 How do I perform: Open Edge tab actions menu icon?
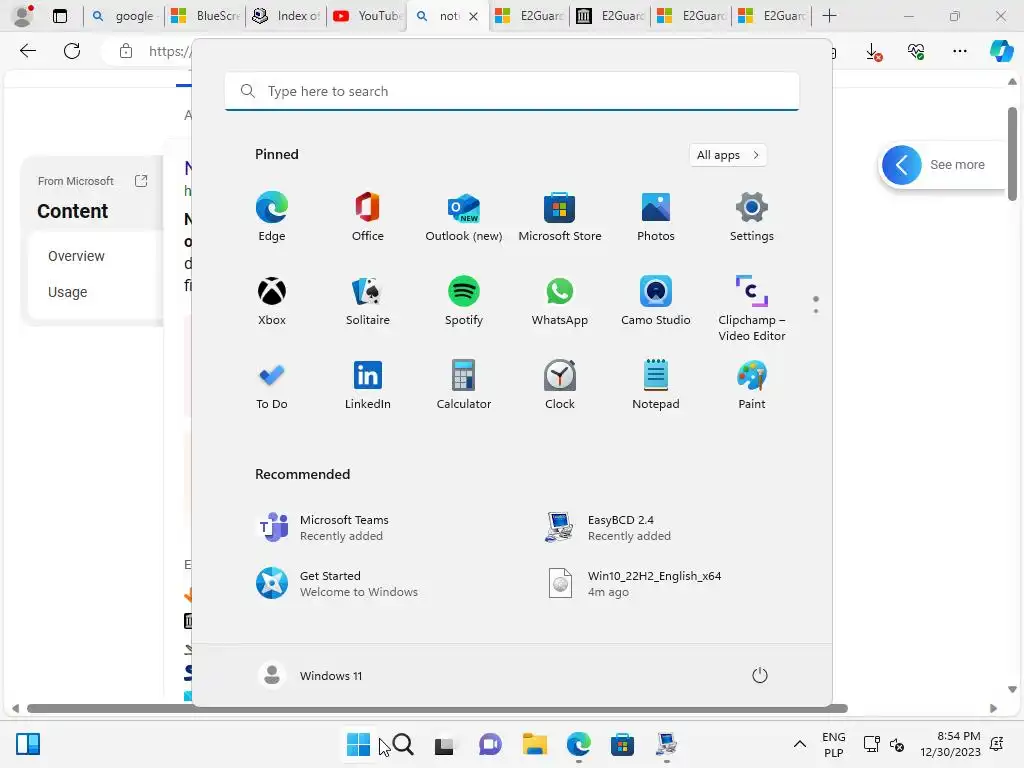(x=60, y=16)
